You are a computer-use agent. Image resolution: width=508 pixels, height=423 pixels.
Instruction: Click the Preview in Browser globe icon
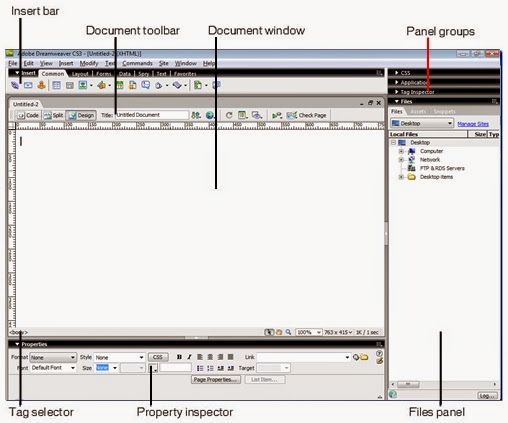click(x=210, y=115)
